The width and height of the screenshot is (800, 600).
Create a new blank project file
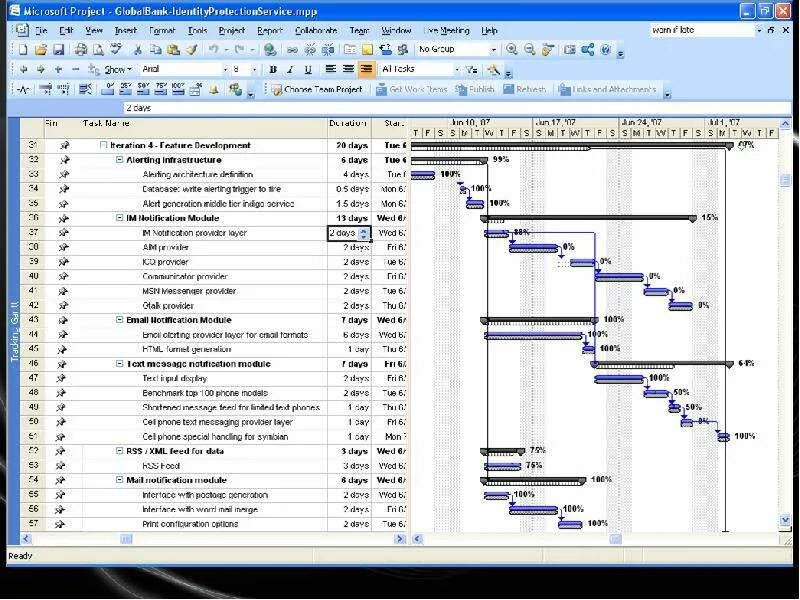[23, 49]
